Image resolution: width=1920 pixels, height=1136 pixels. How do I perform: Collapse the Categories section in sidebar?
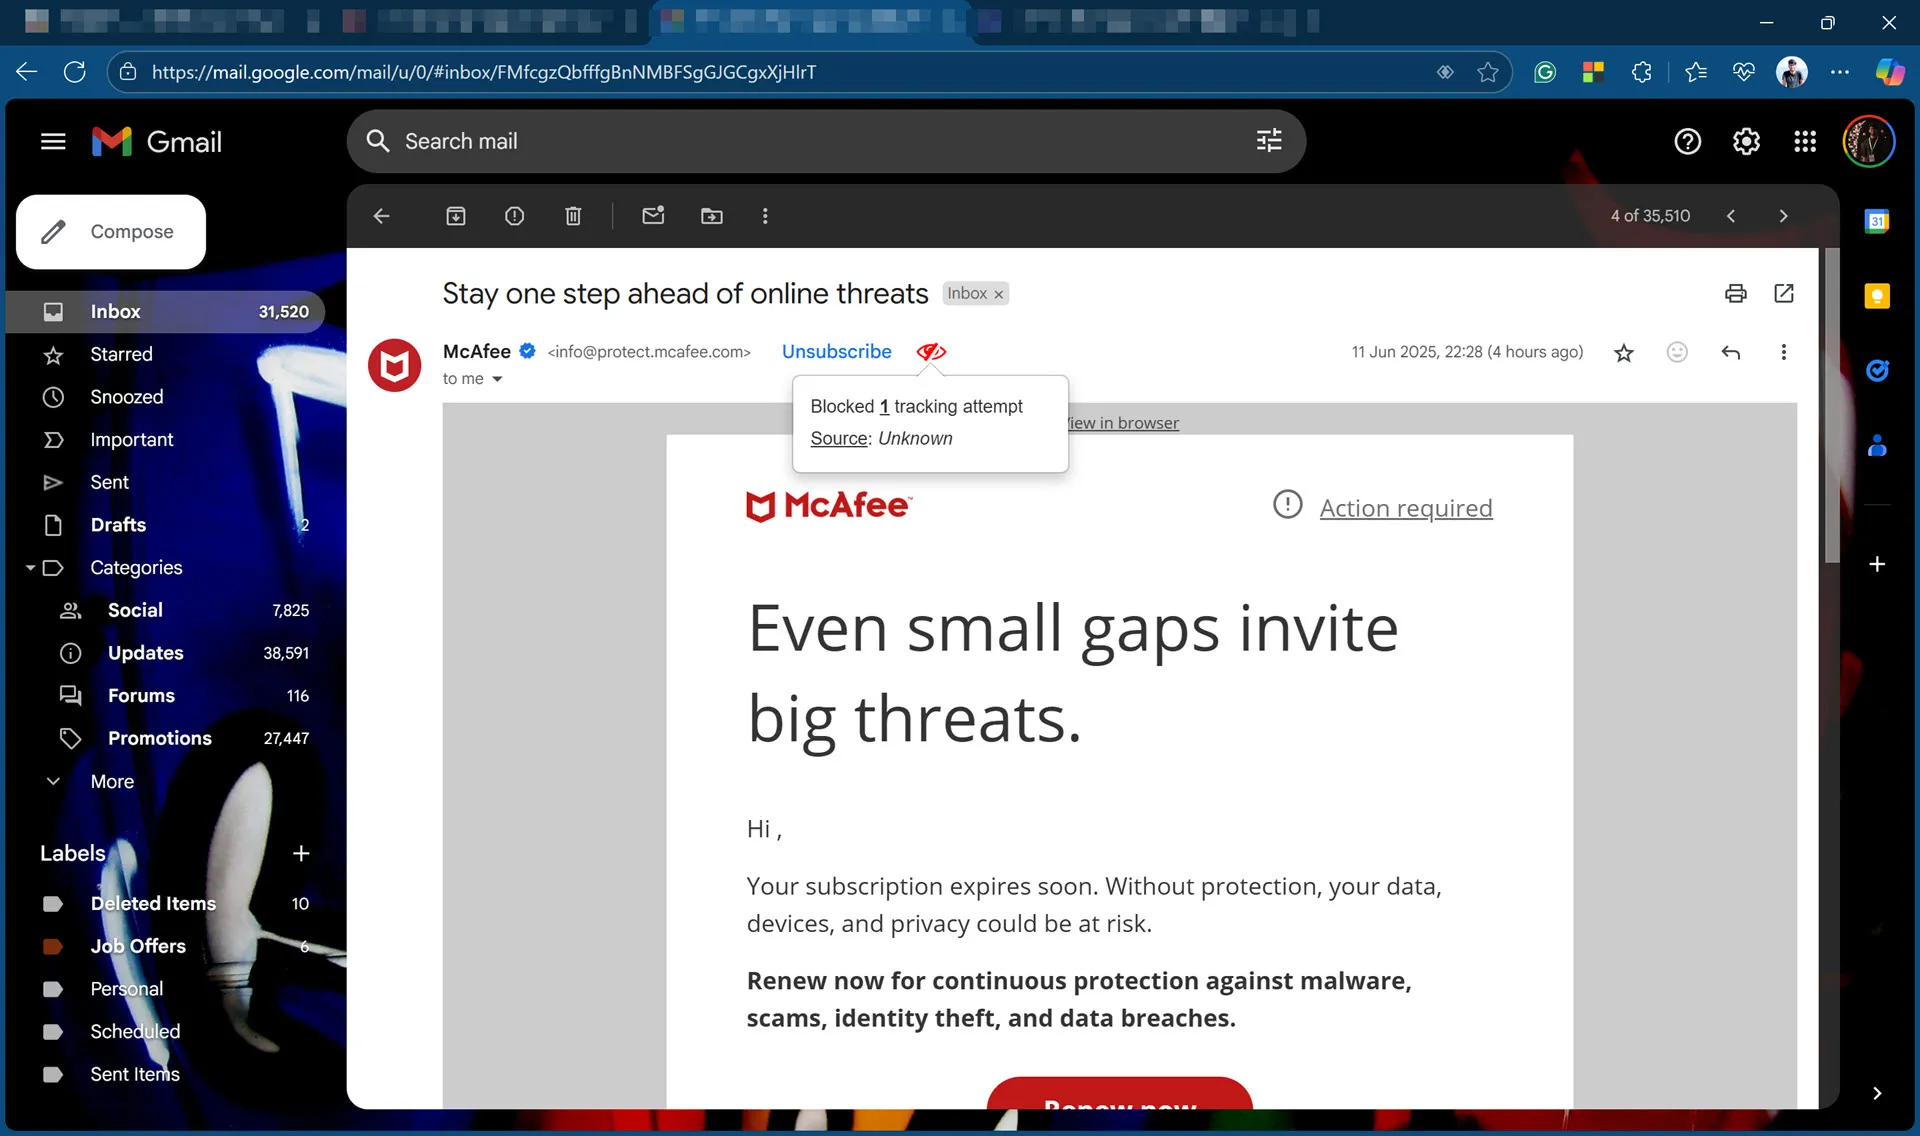[x=30, y=567]
